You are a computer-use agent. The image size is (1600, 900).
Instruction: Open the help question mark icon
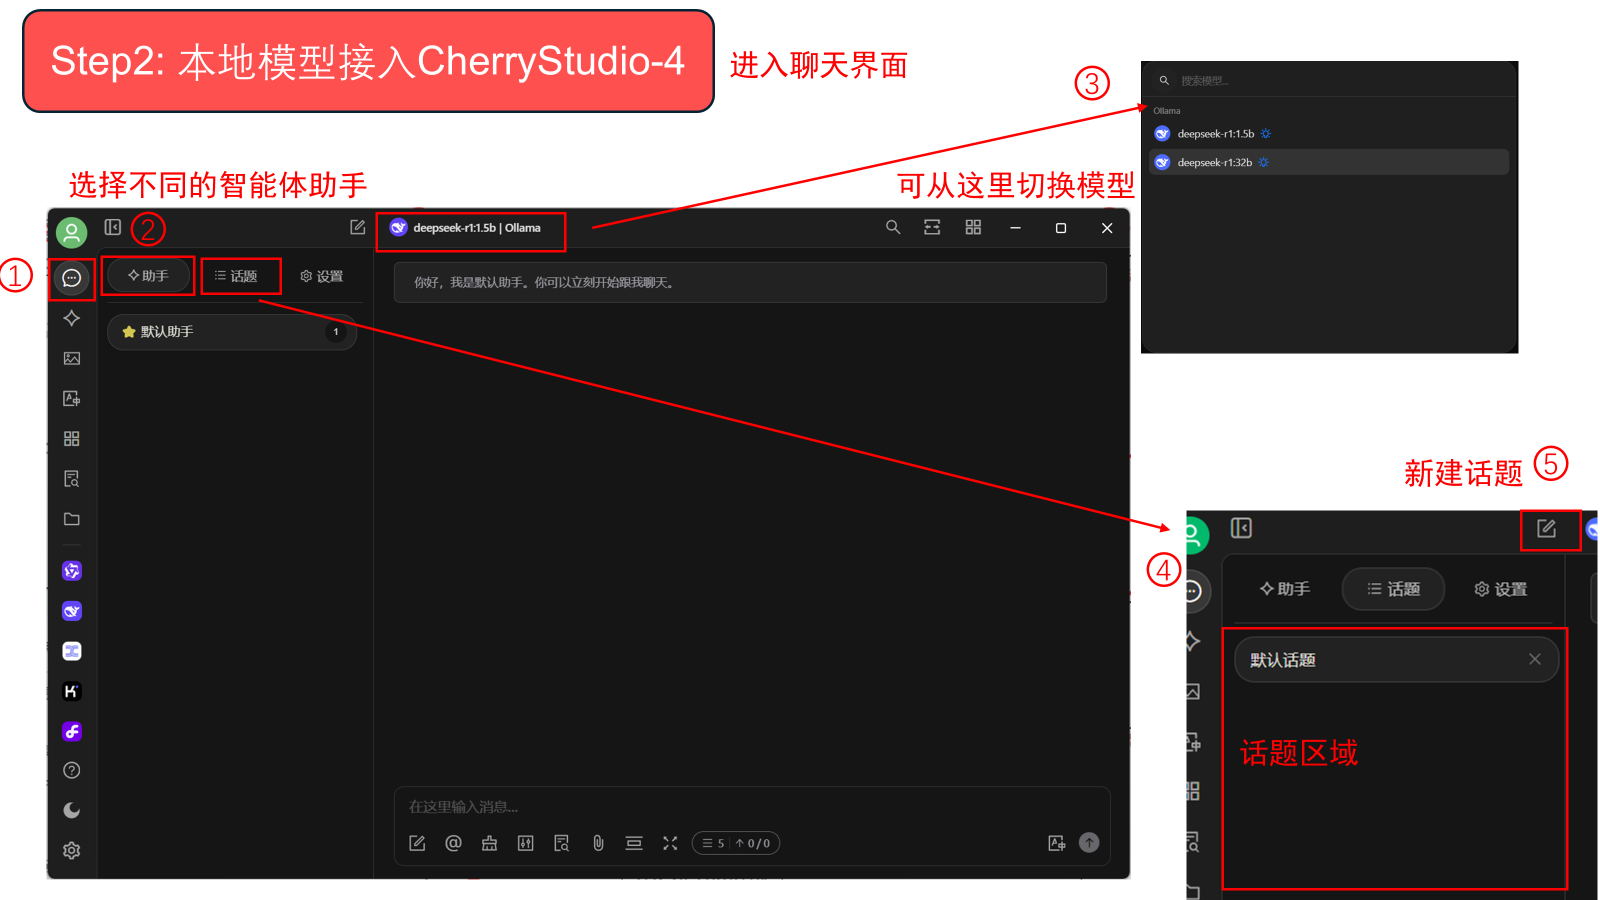pos(72,770)
